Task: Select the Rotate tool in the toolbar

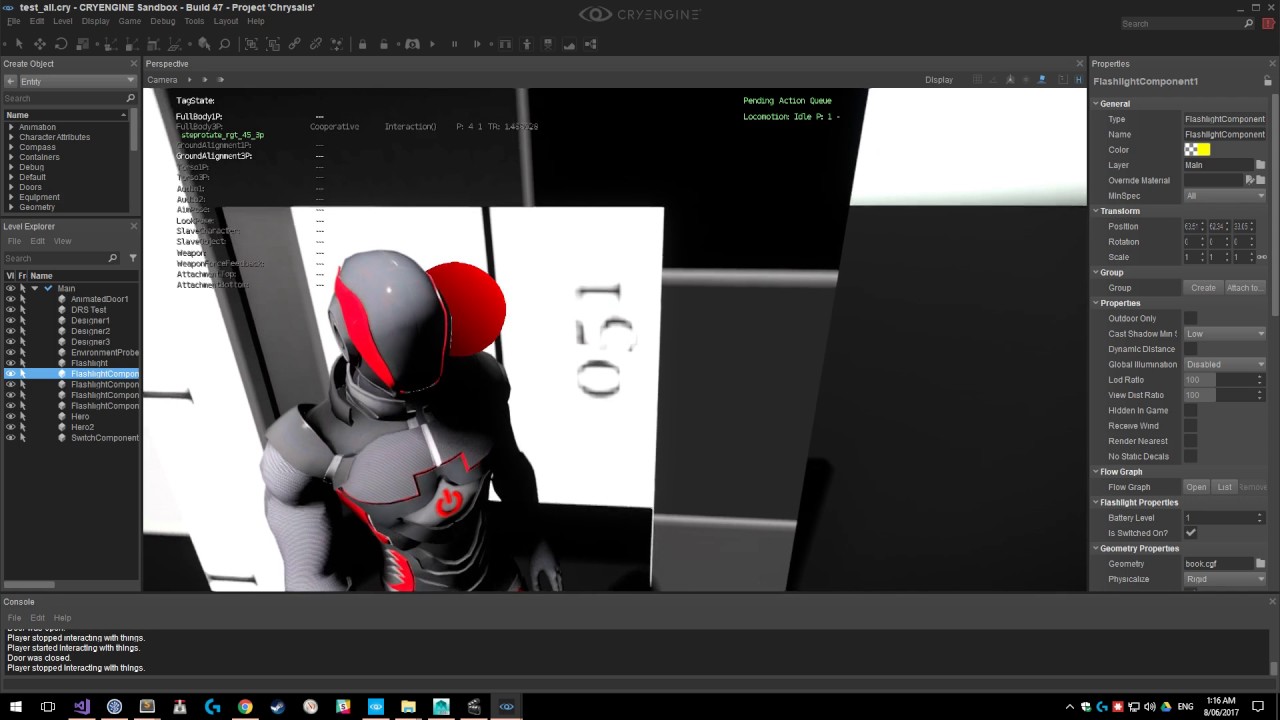Action: pos(61,44)
